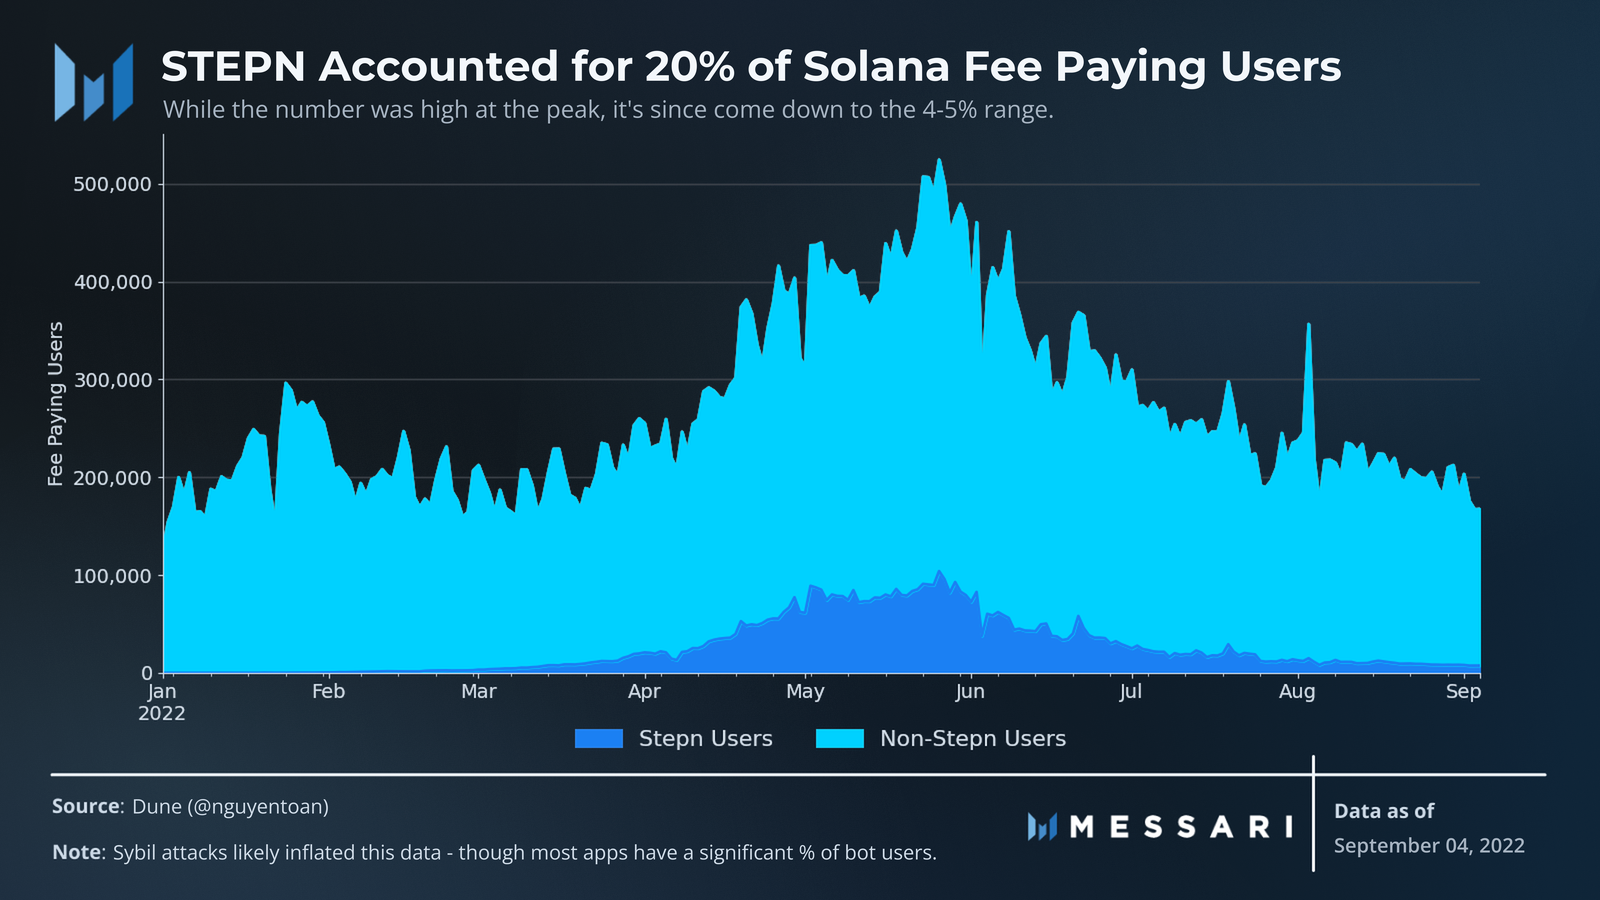Viewport: 1600px width, 900px height.
Task: Select the Stepn Users legend label
Action: (706, 739)
